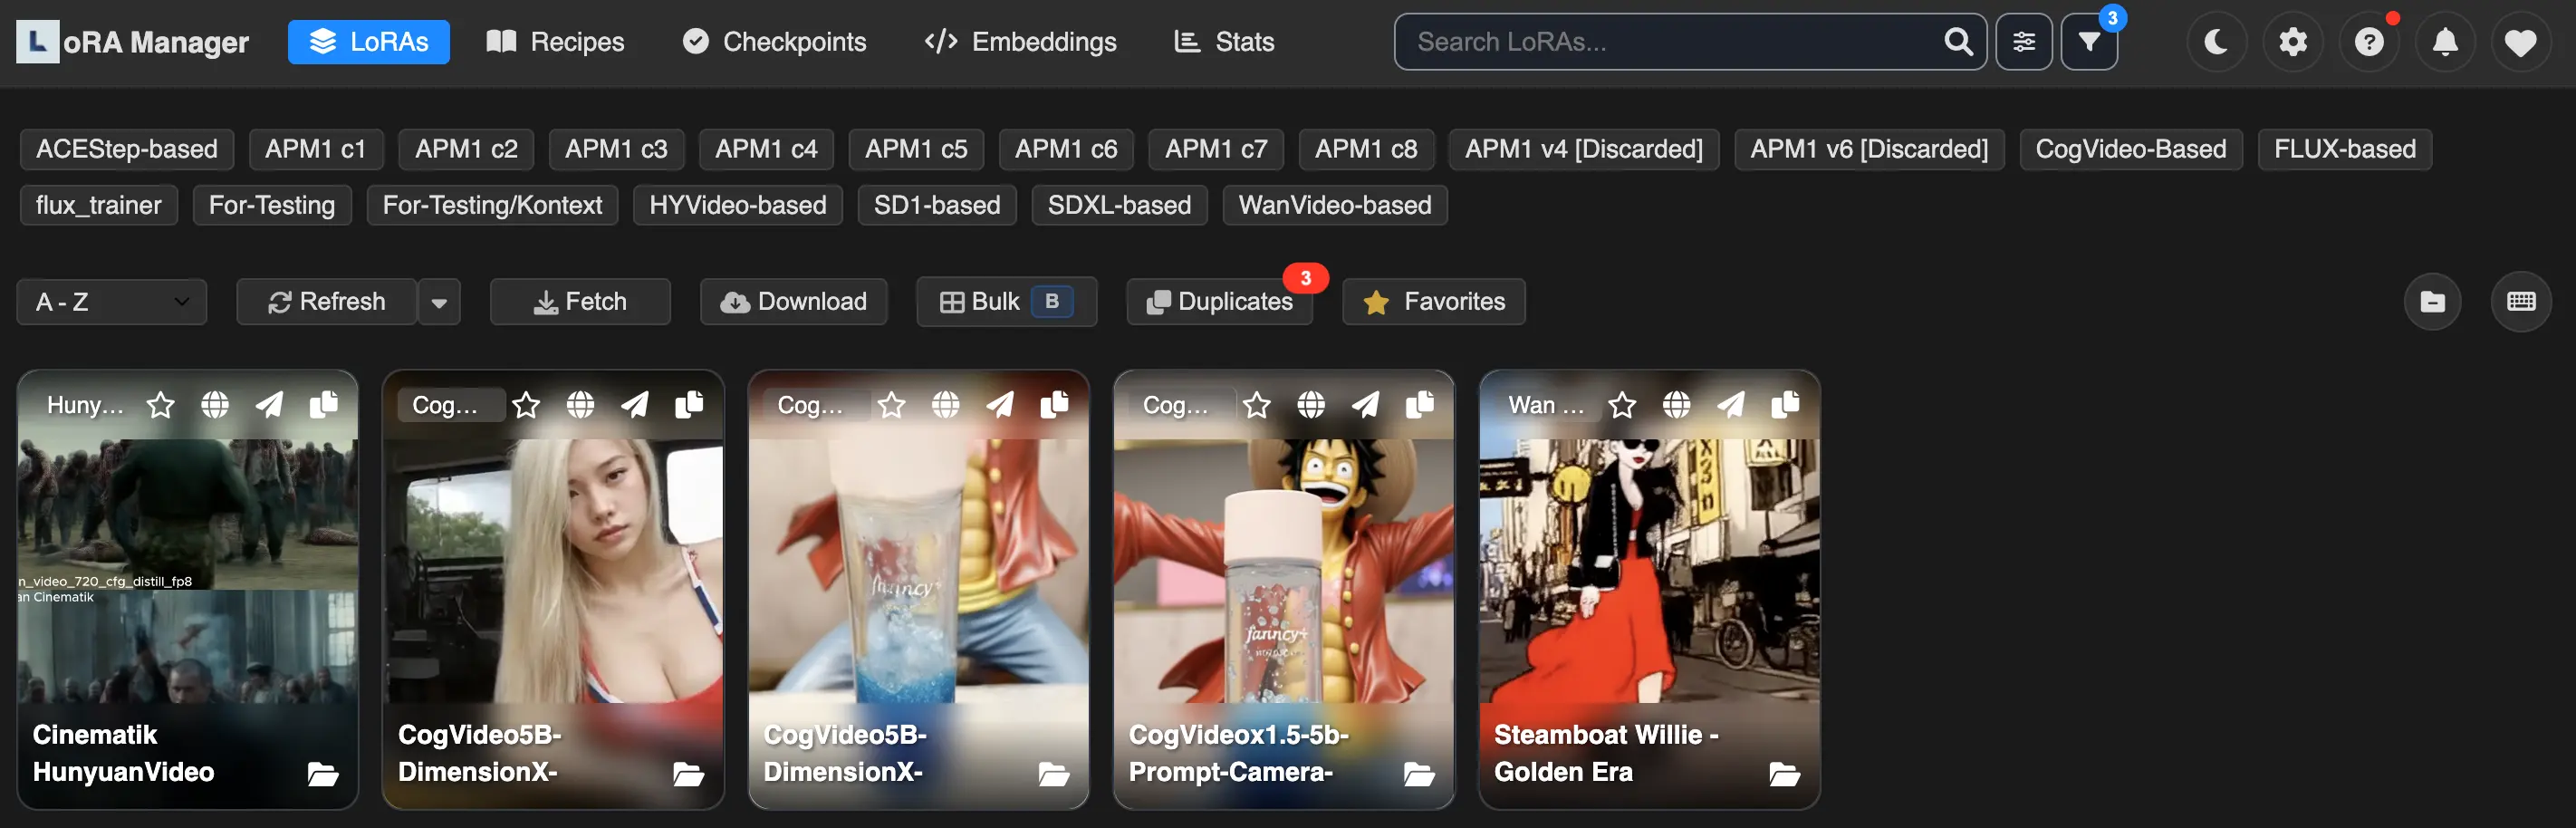This screenshot has width=2576, height=828.
Task: Open the filter funnel icon with badge
Action: [x=2089, y=42]
